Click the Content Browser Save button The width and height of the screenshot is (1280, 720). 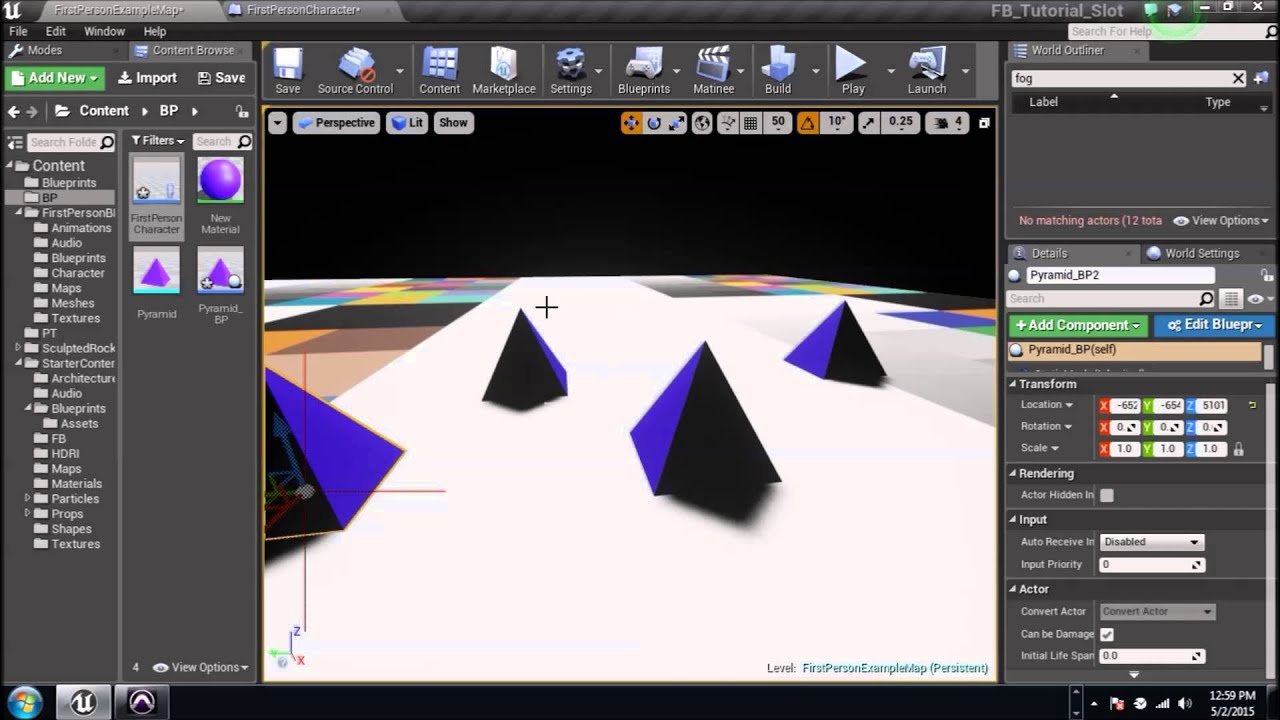[221, 78]
